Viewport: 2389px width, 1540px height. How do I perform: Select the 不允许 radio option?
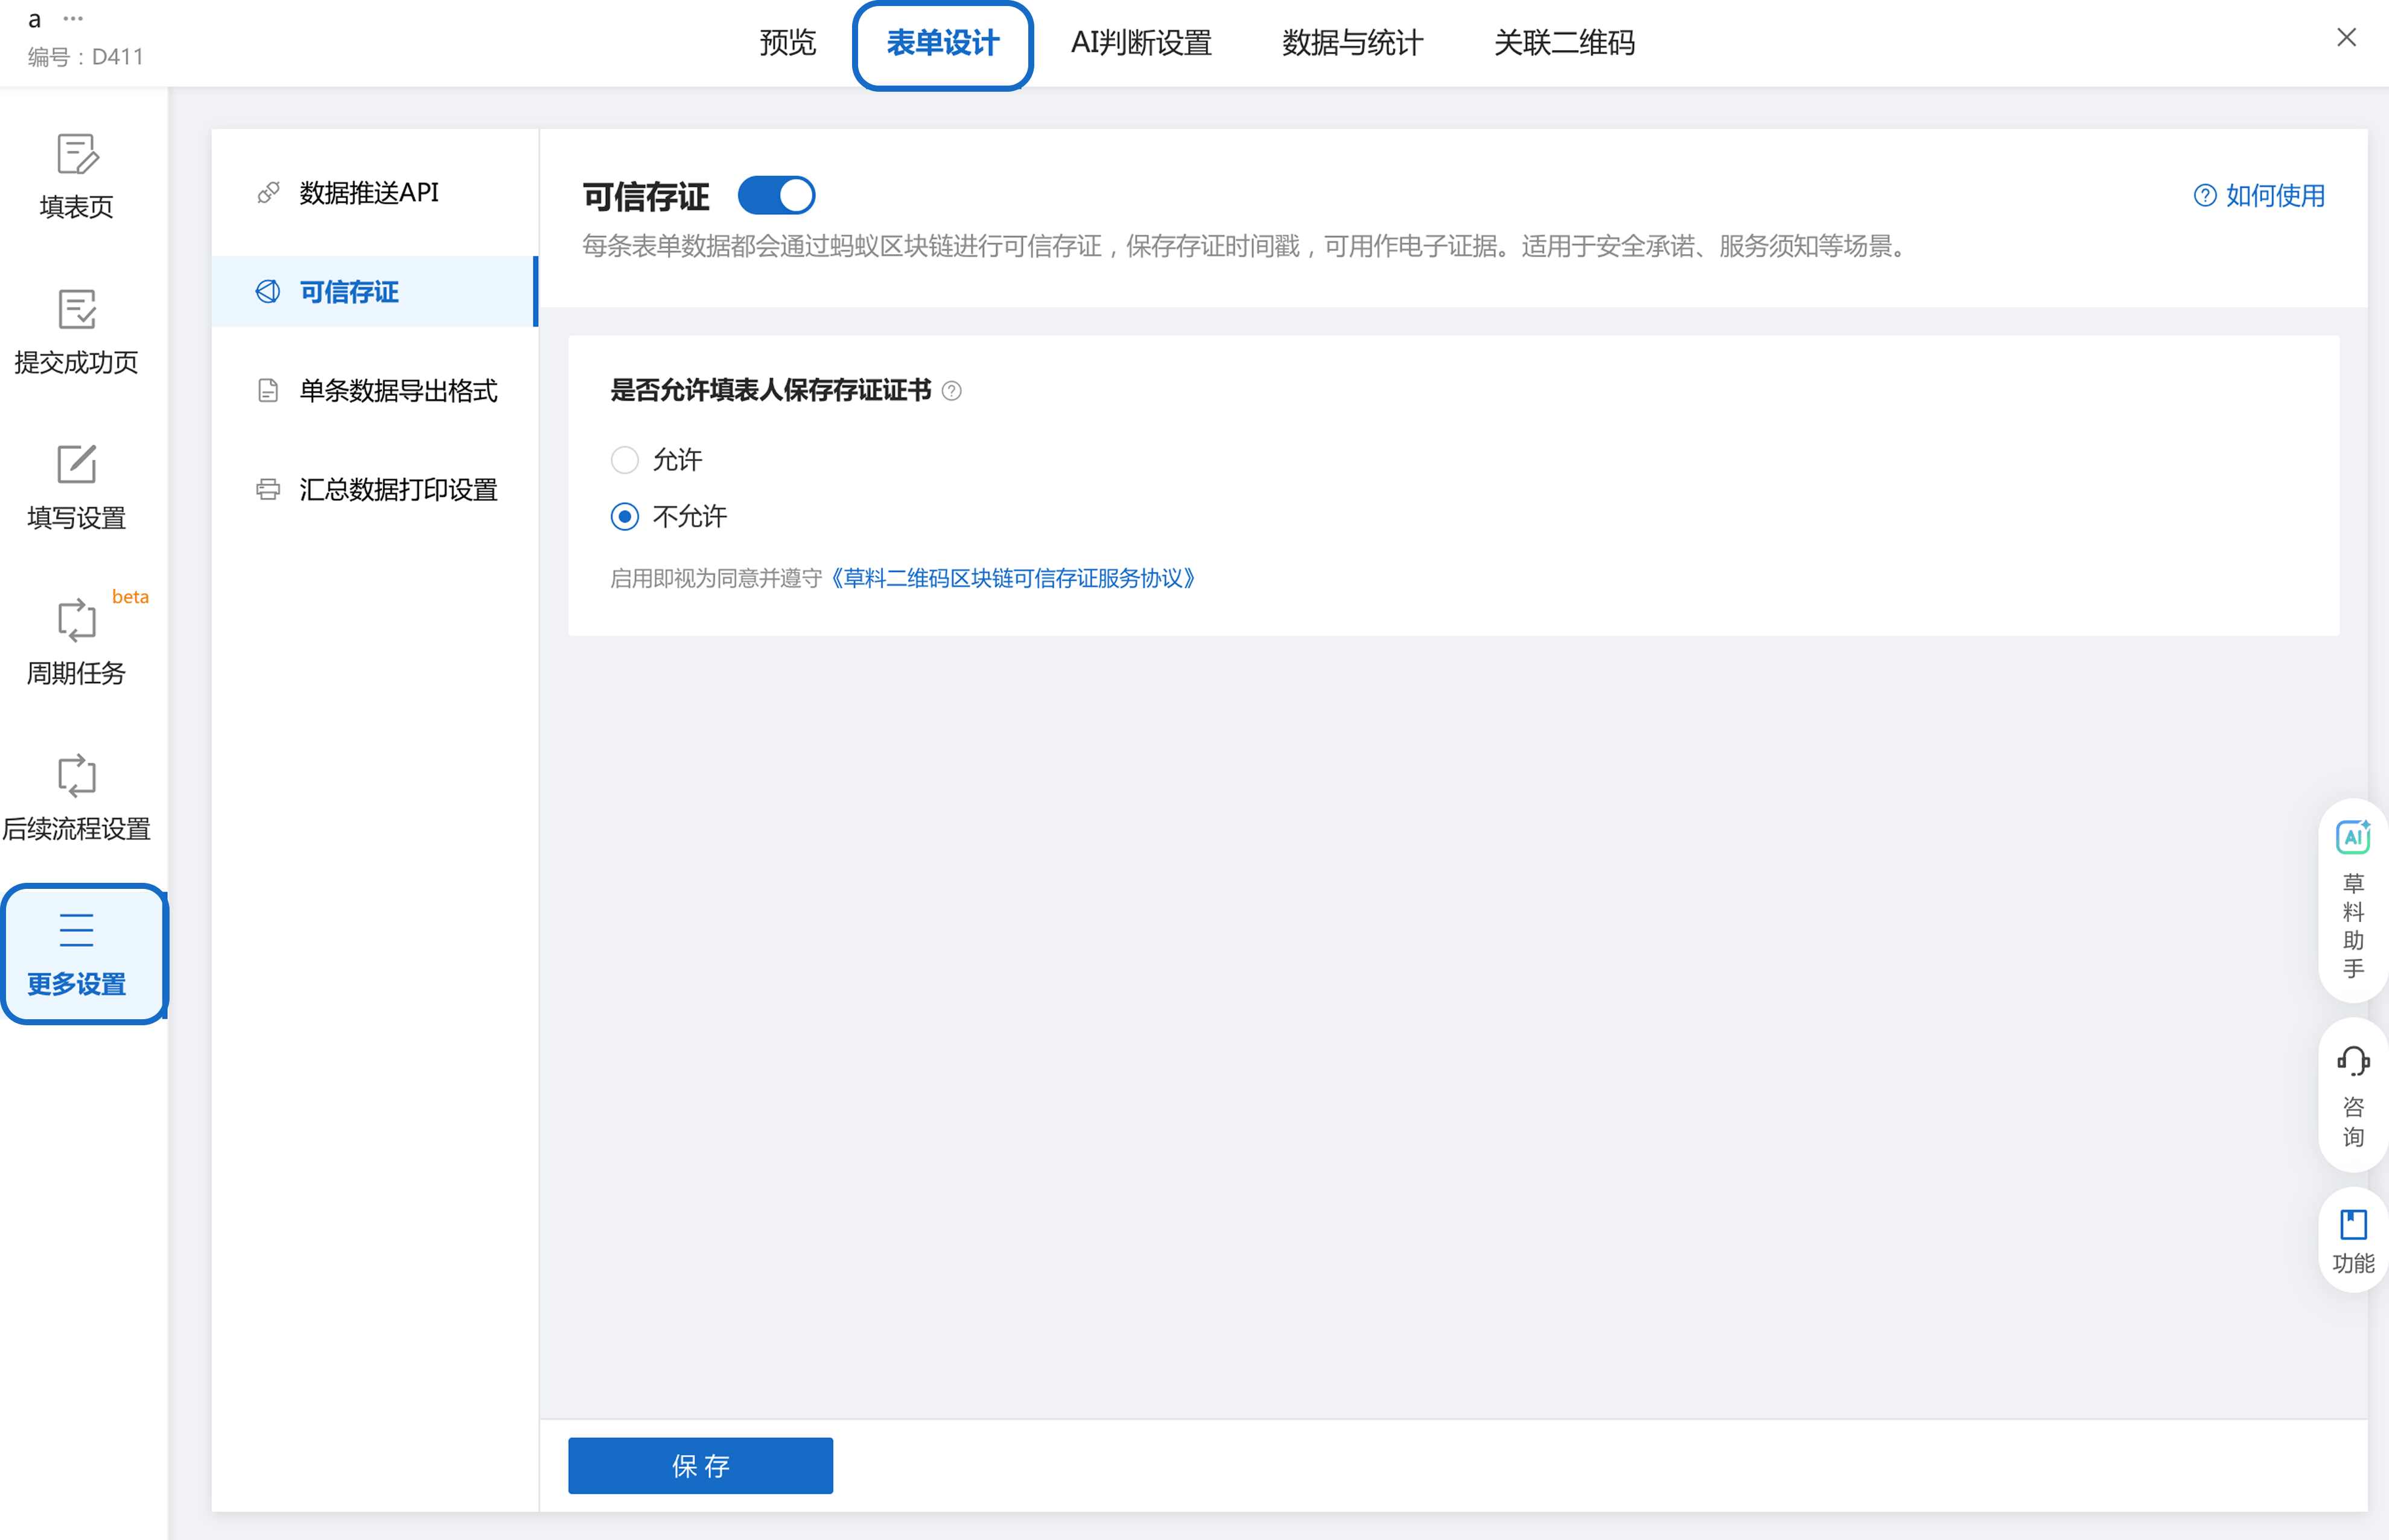click(625, 517)
